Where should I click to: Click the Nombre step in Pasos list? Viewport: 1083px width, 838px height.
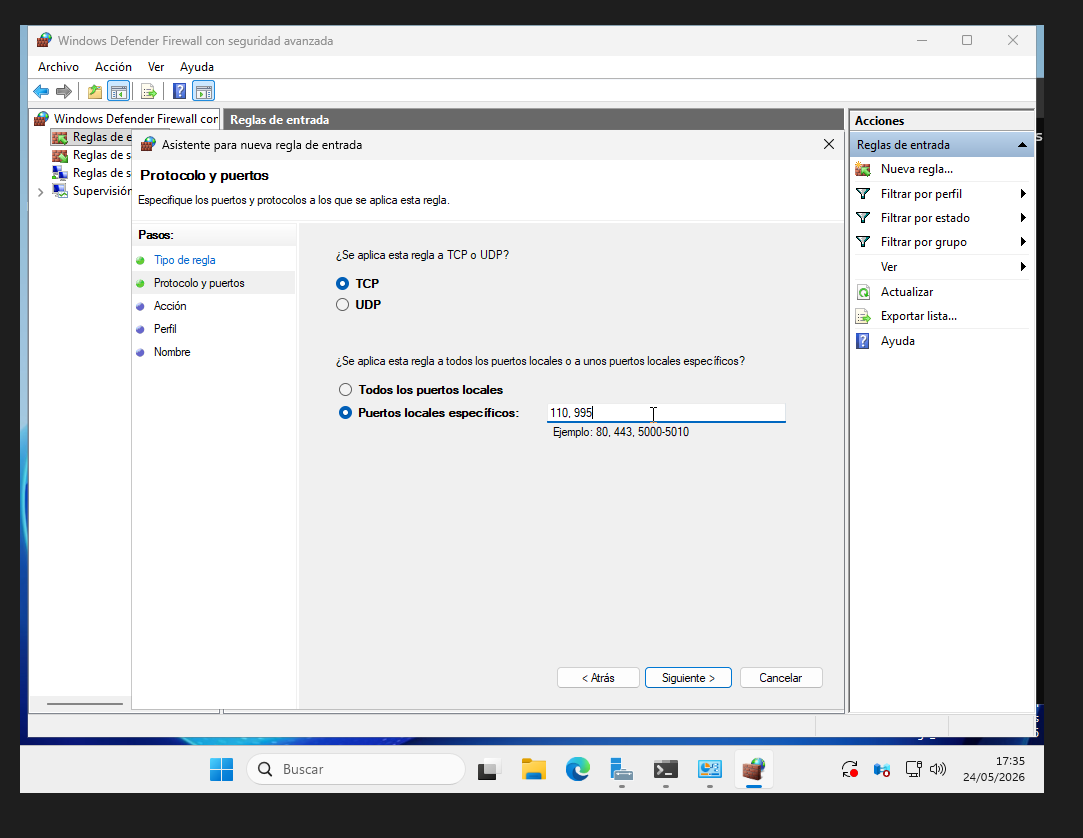tap(172, 352)
